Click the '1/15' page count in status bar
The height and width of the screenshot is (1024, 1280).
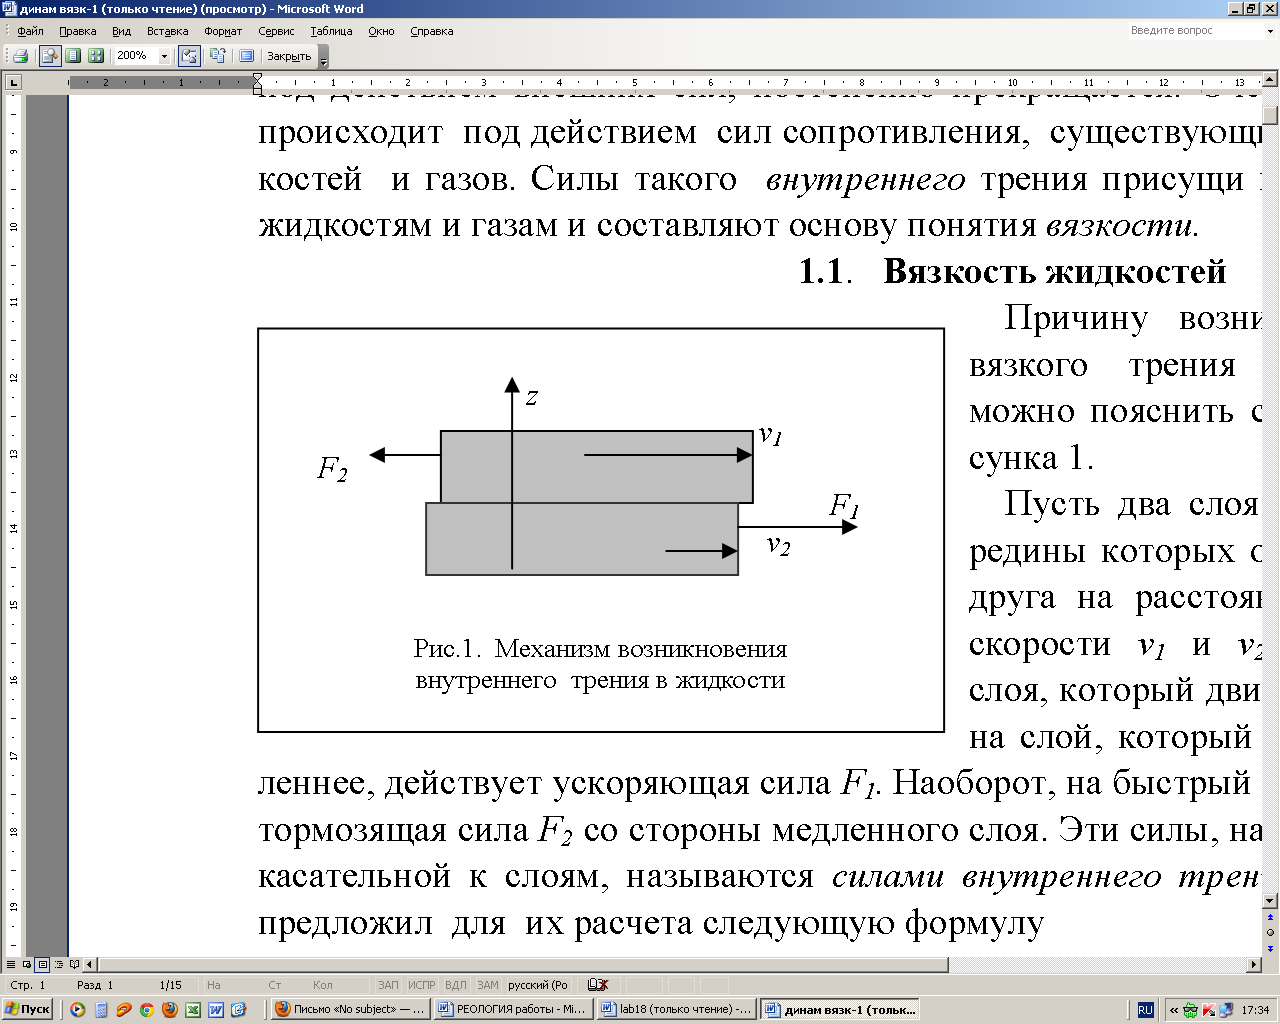point(170,985)
